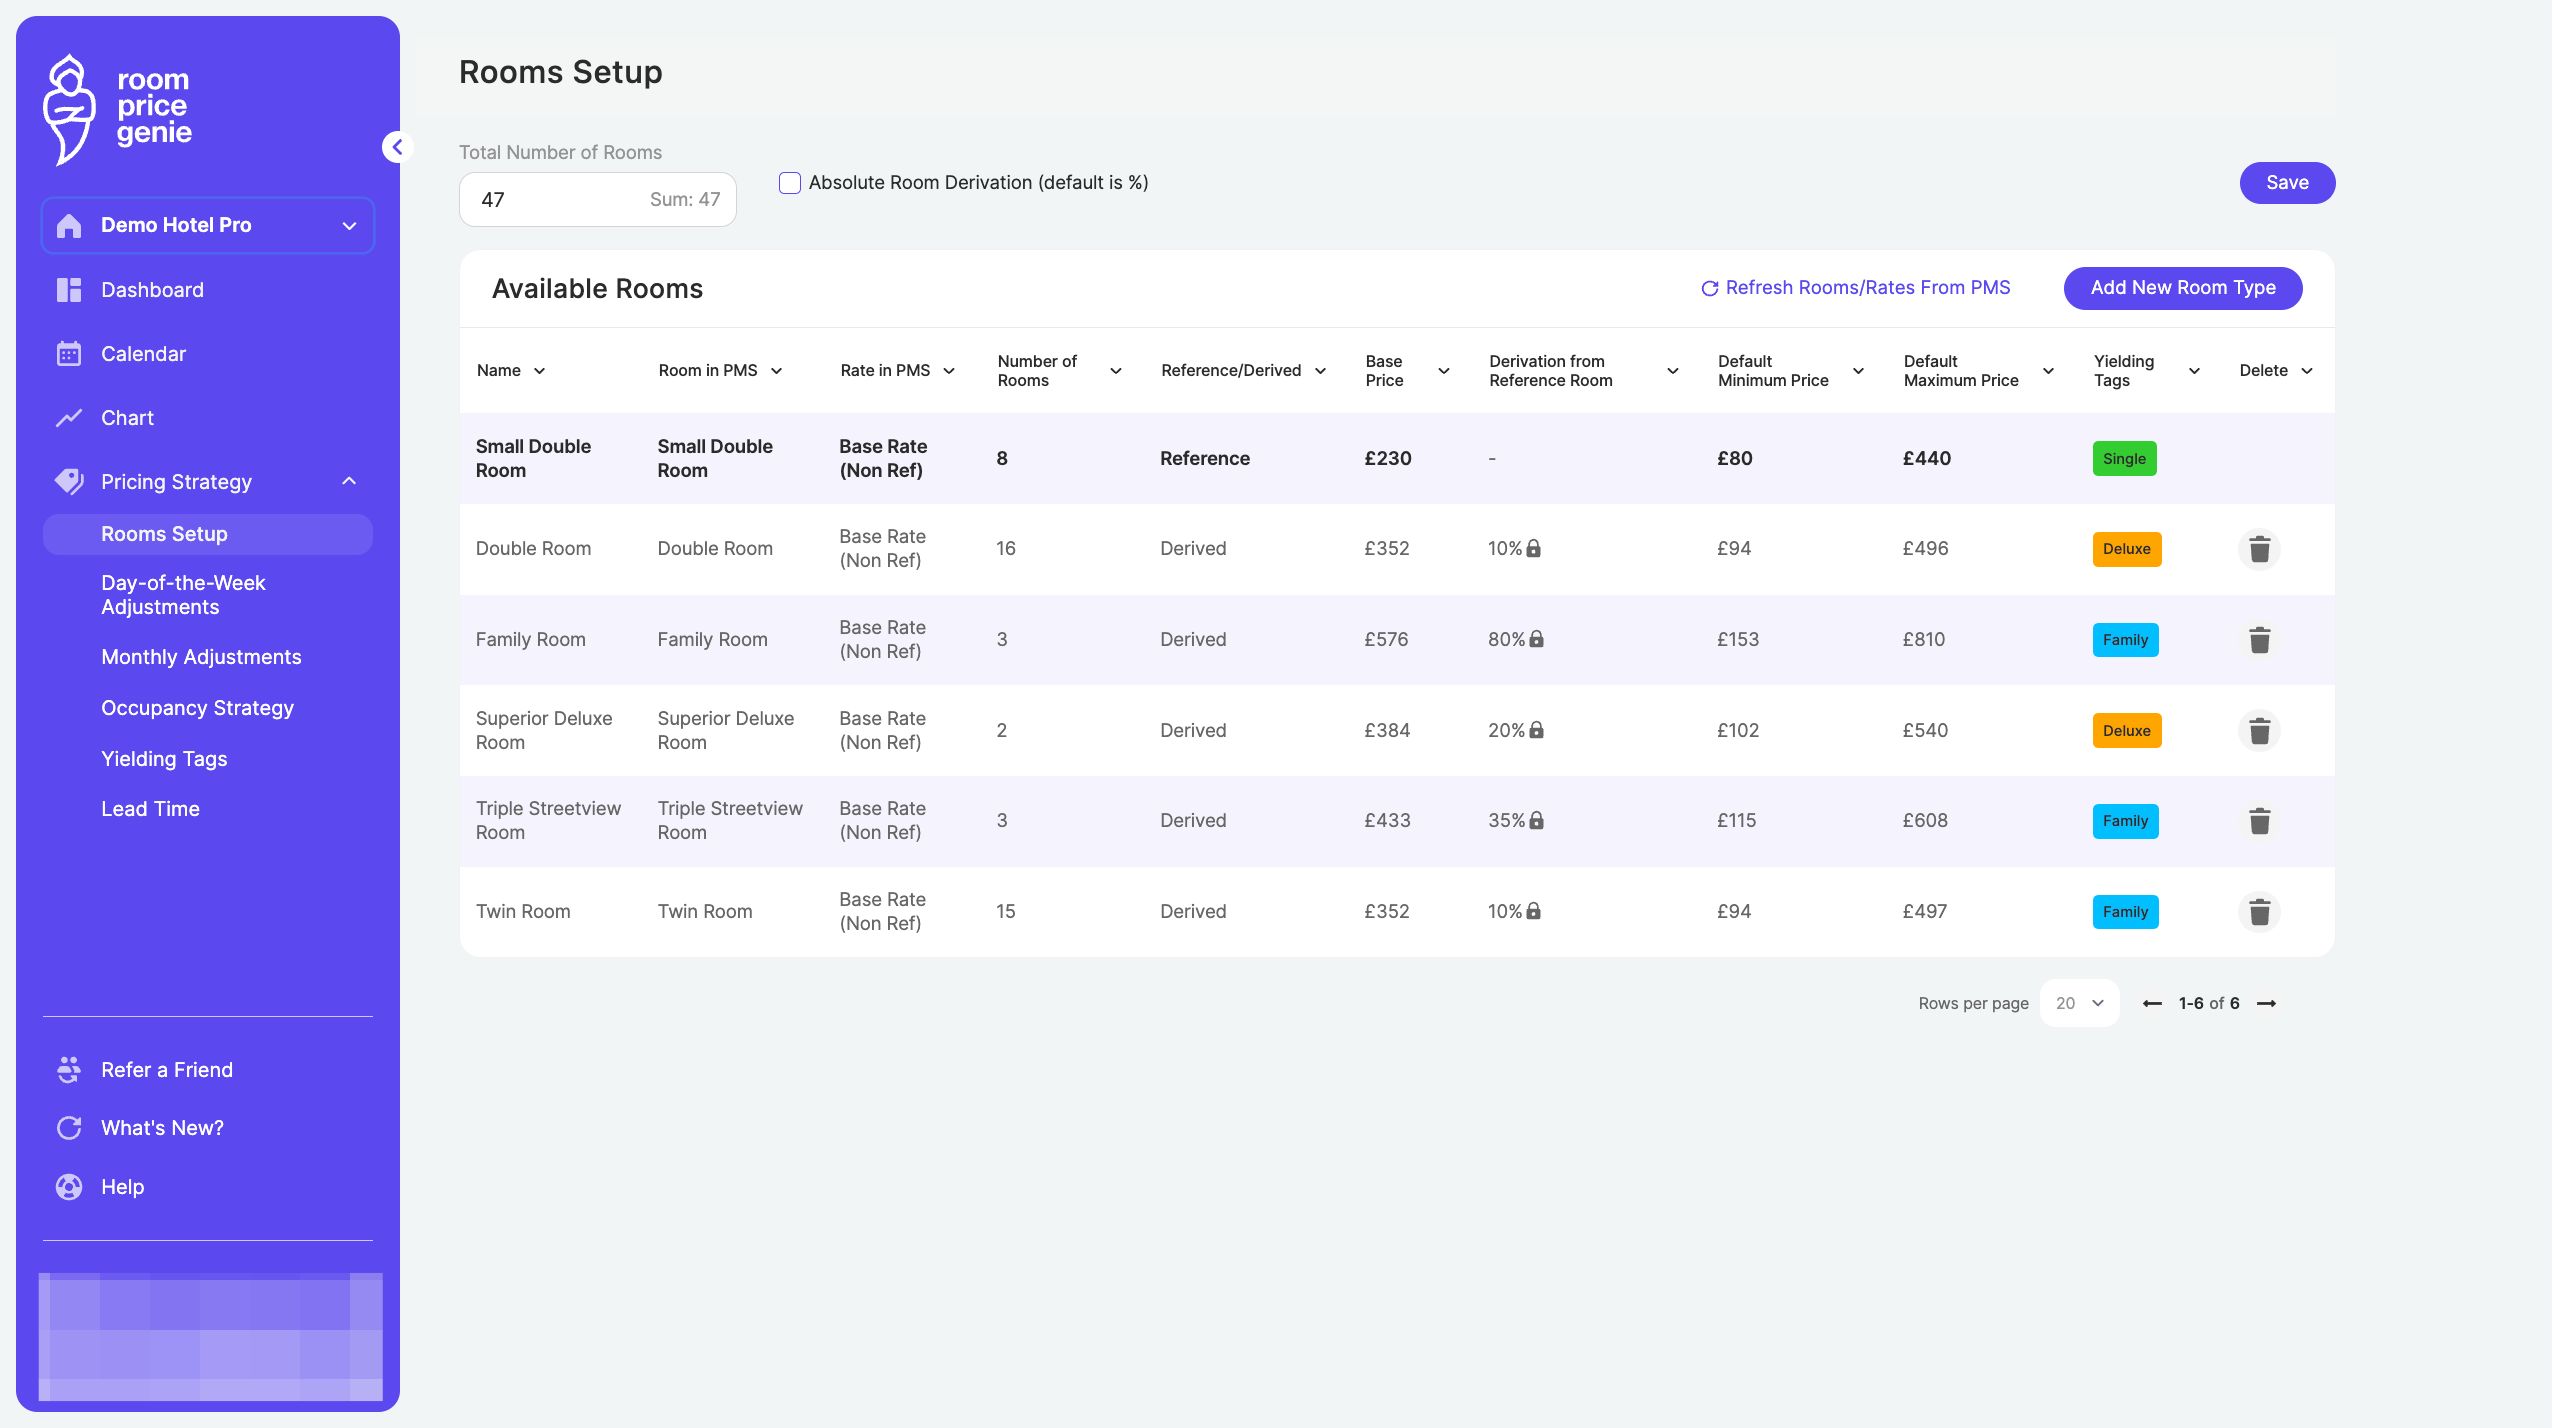Collapse the Pricing Strategy section
Image resolution: width=2552 pixels, height=1428 pixels.
349,481
